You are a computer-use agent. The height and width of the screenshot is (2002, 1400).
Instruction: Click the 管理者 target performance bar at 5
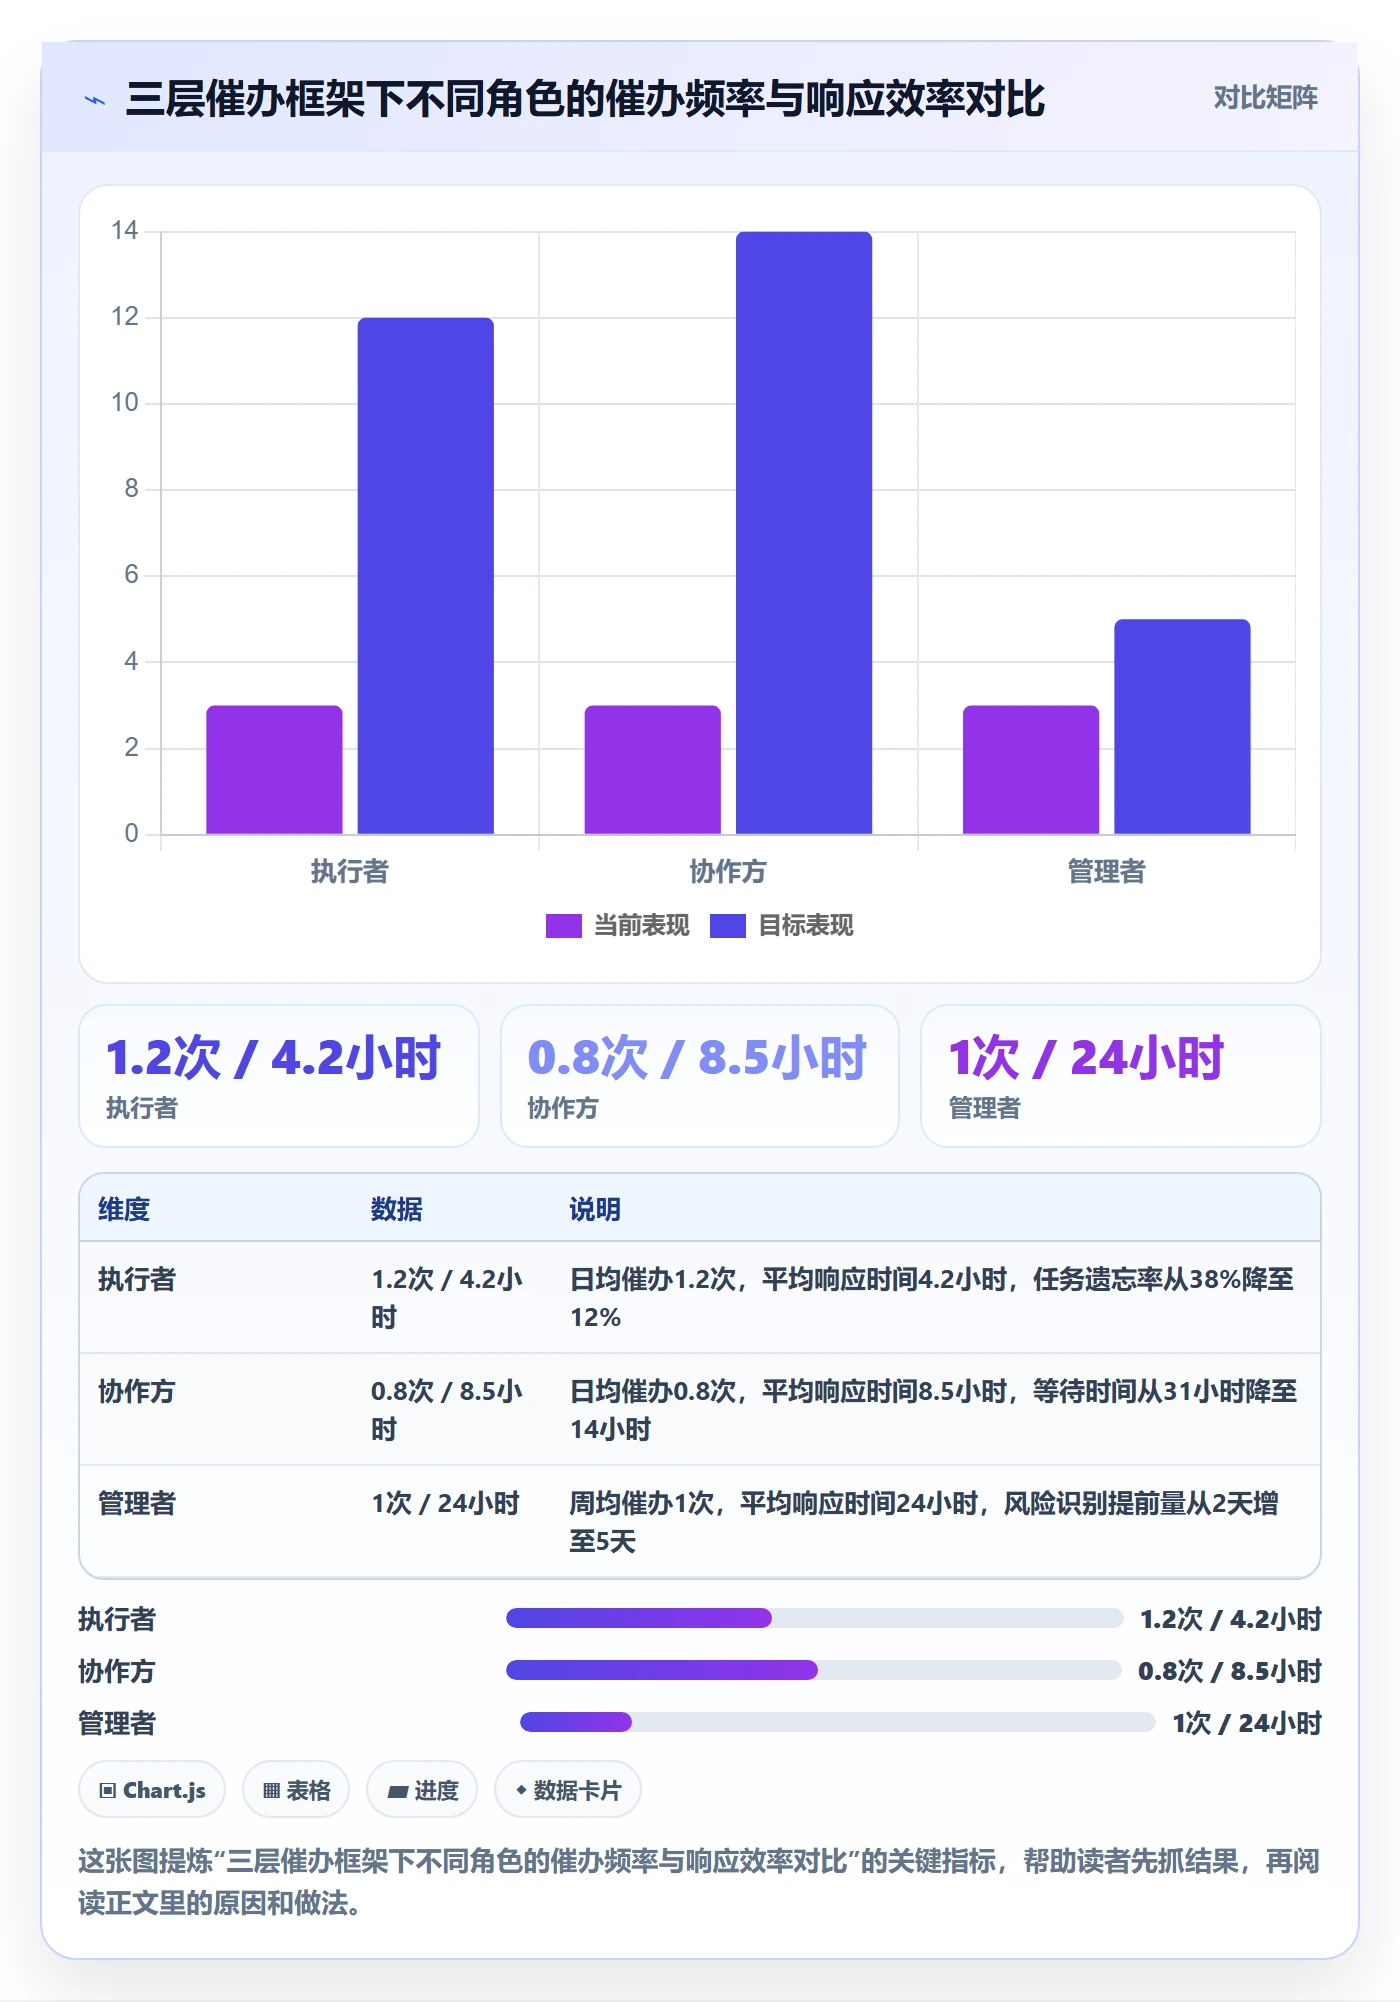coord(1182,726)
